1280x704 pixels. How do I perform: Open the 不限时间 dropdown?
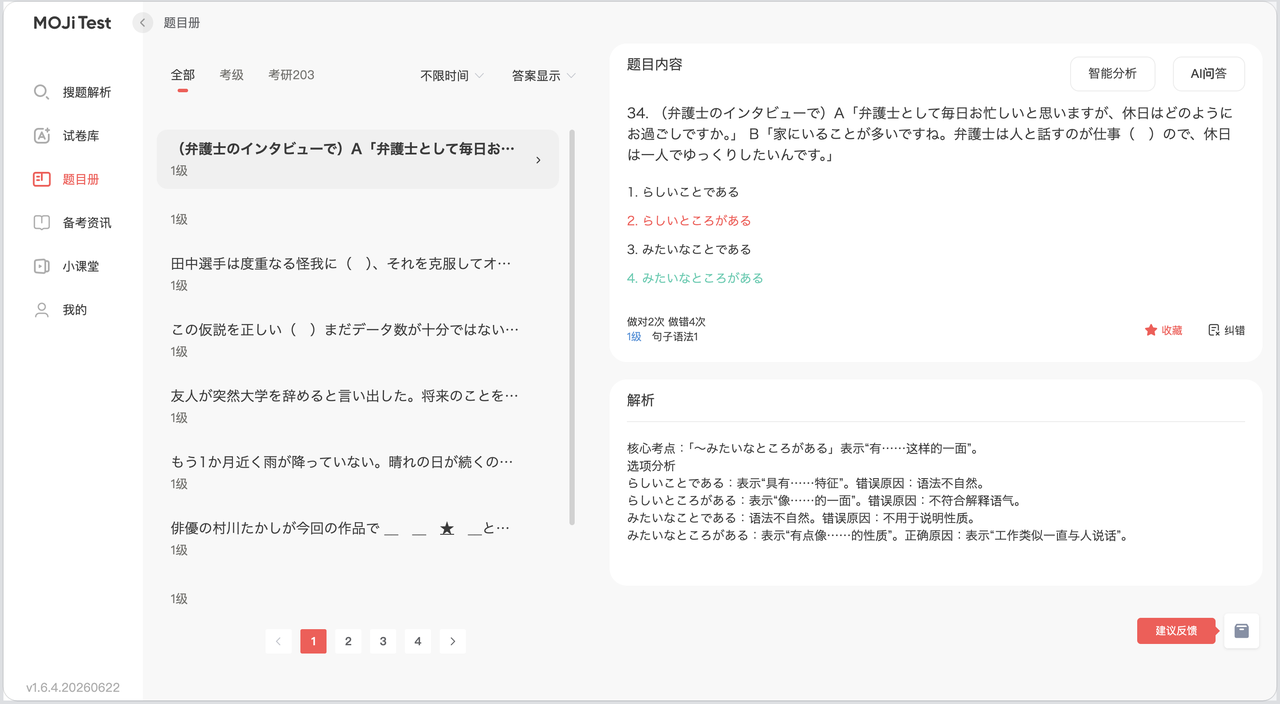coord(452,75)
